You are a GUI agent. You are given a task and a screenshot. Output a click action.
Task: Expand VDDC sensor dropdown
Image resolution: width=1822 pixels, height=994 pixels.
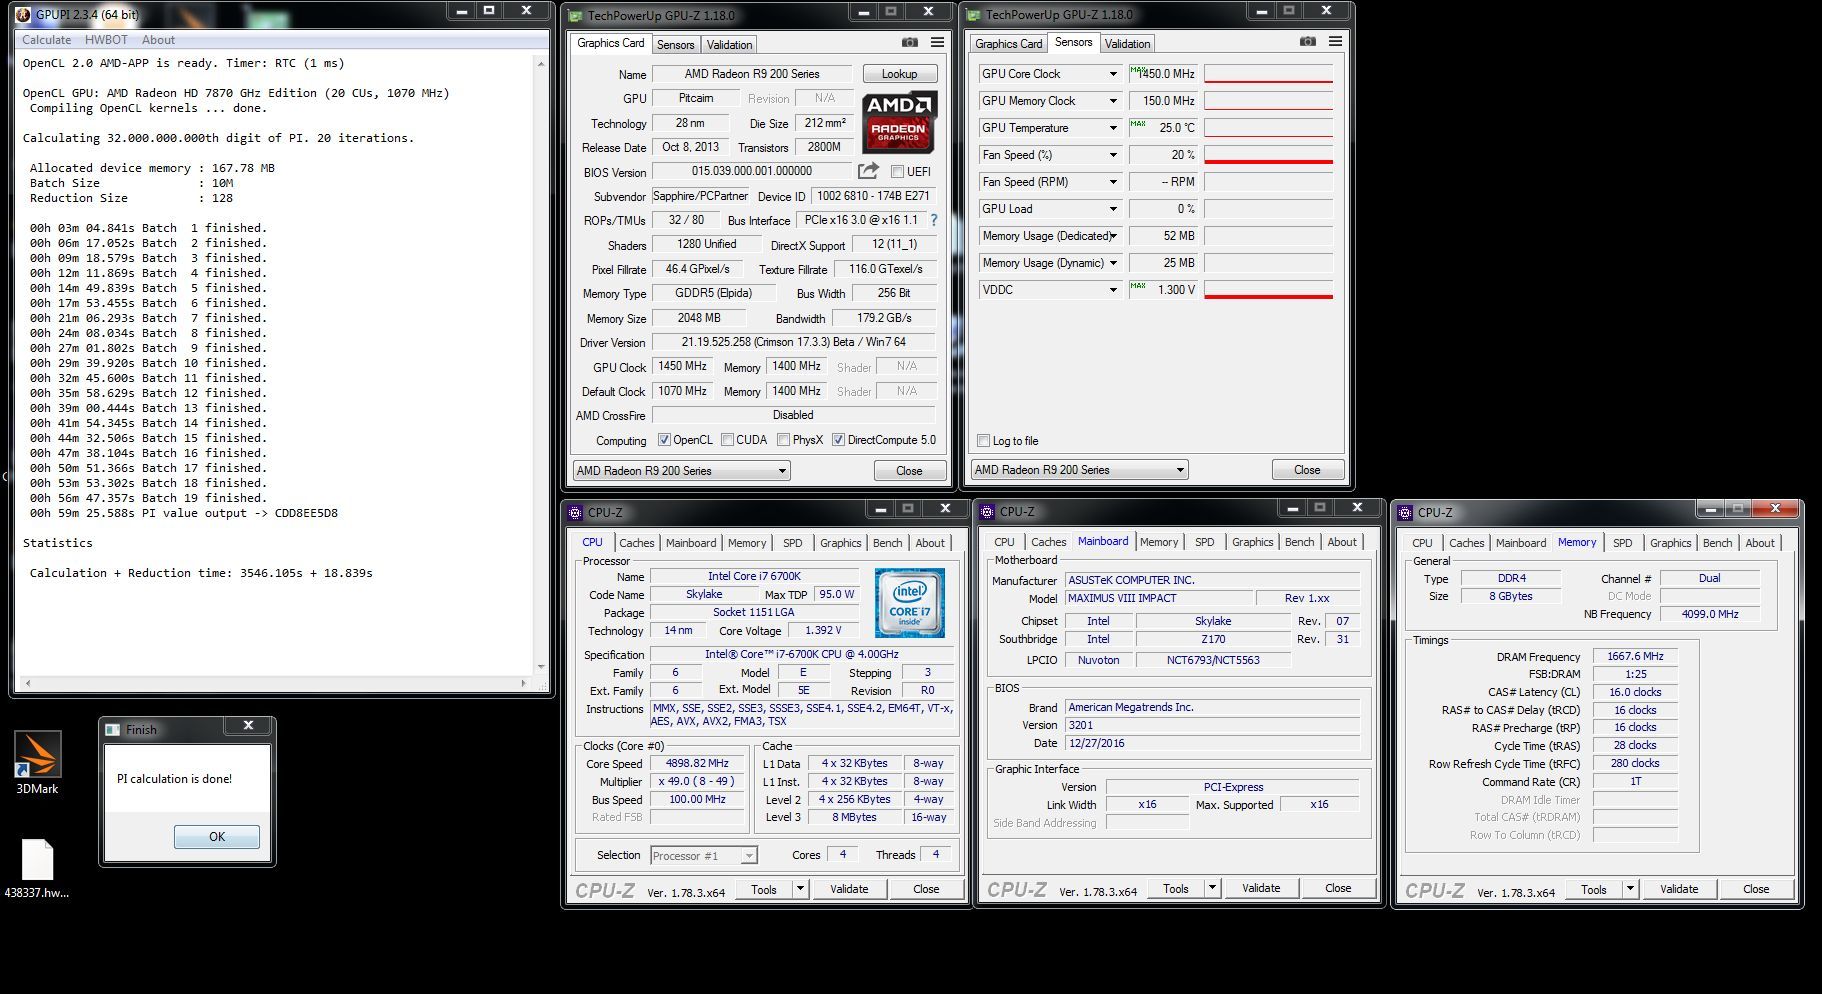pyautogui.click(x=1112, y=290)
